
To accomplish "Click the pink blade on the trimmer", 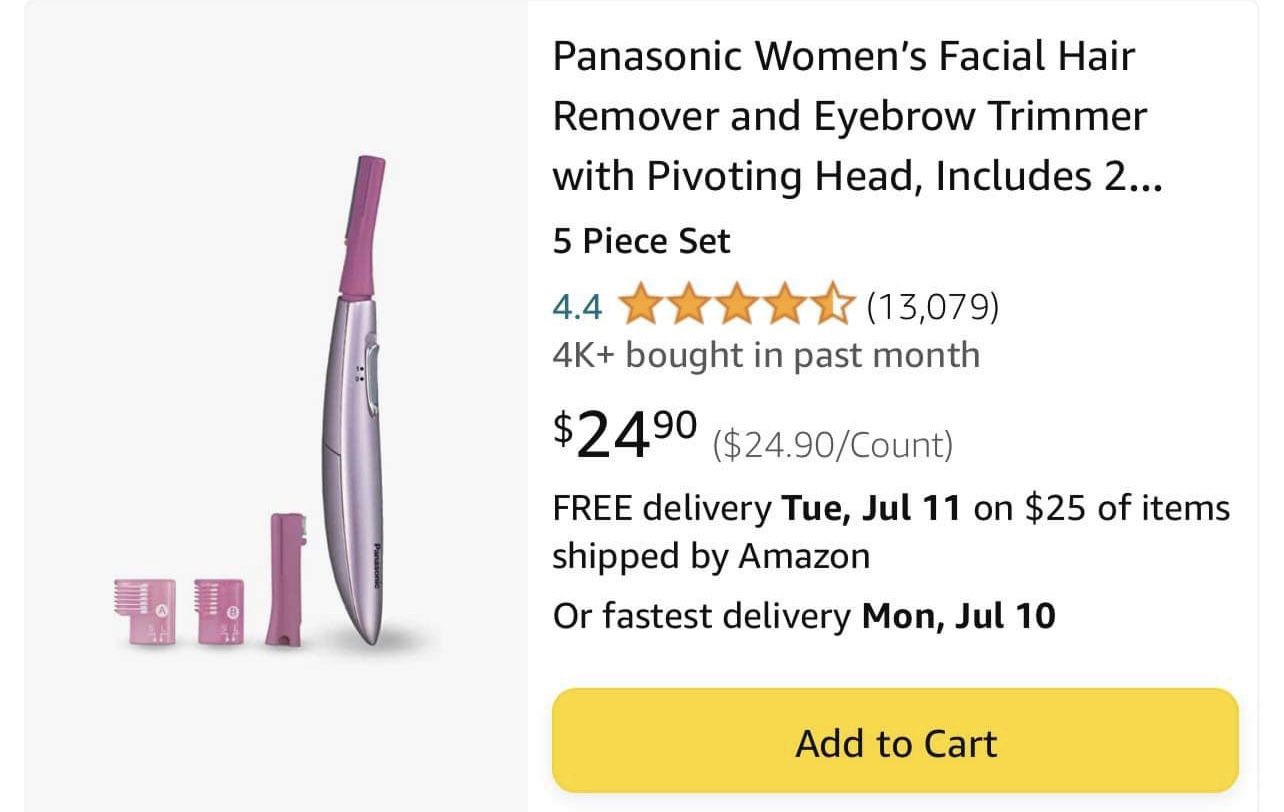I will pyautogui.click(x=361, y=225).
